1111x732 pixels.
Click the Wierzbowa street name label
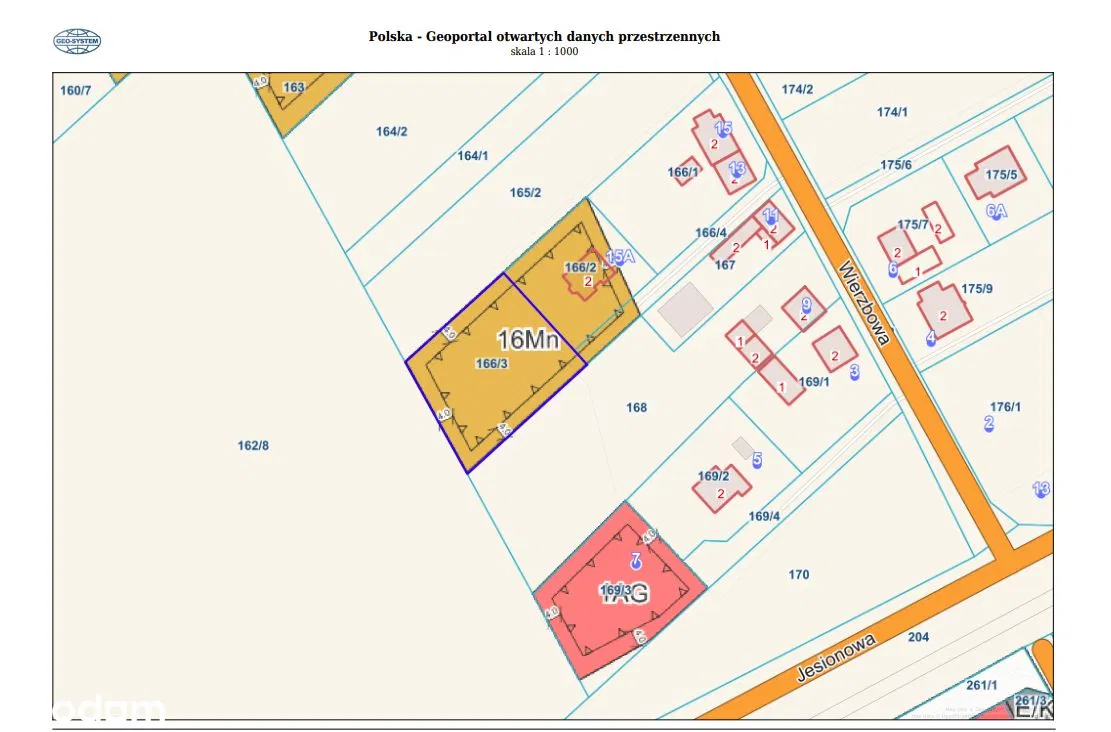[x=864, y=303]
